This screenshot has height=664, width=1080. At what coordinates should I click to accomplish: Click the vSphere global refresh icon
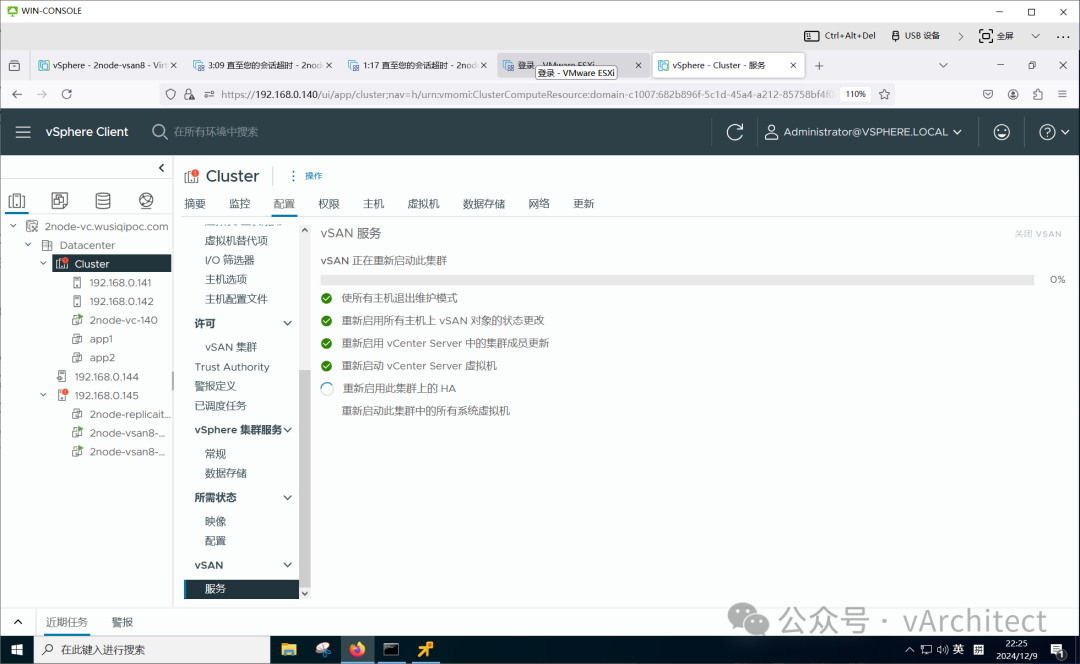[735, 132]
